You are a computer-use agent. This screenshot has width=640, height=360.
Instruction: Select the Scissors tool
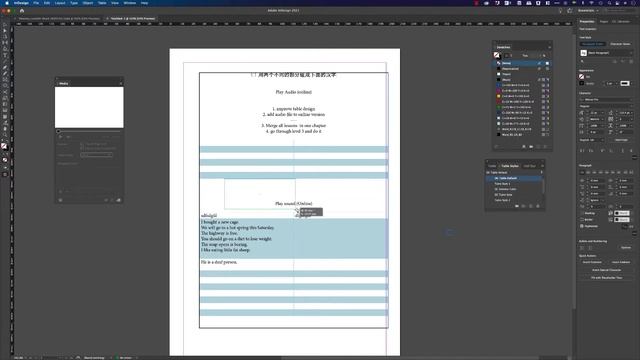click(5, 92)
